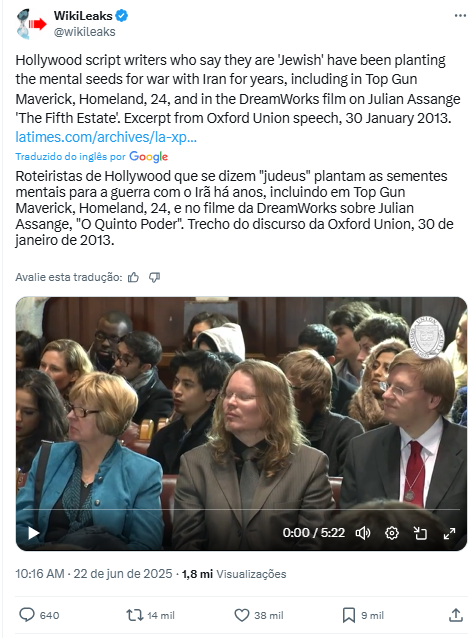Click the video progress bar
The width and height of the screenshot is (472, 638).
click(241, 509)
